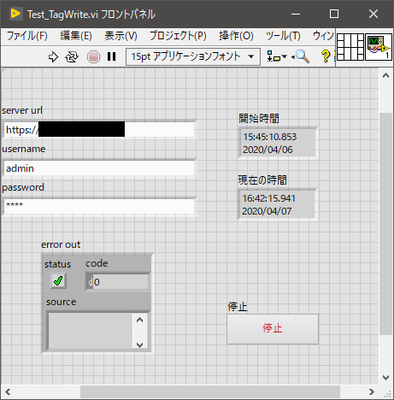Click the VI icon thumbnail
The image size is (394, 400).
pyautogui.click(x=378, y=47)
